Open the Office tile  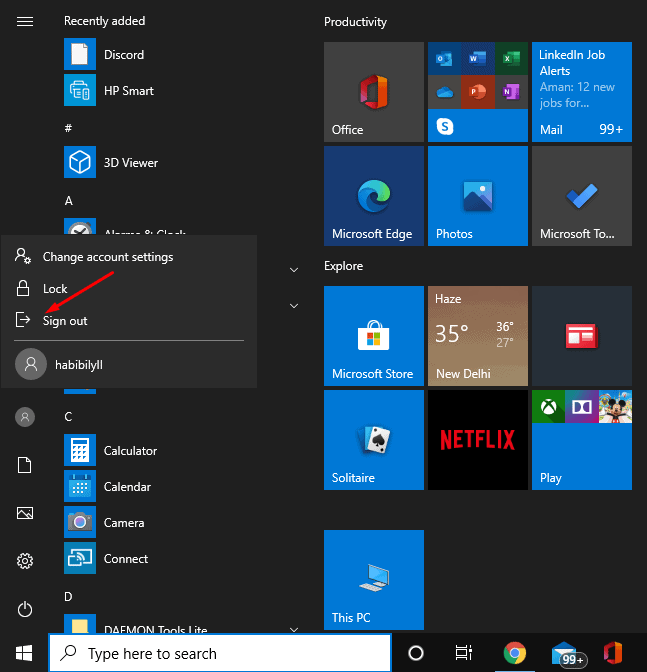coord(374,92)
